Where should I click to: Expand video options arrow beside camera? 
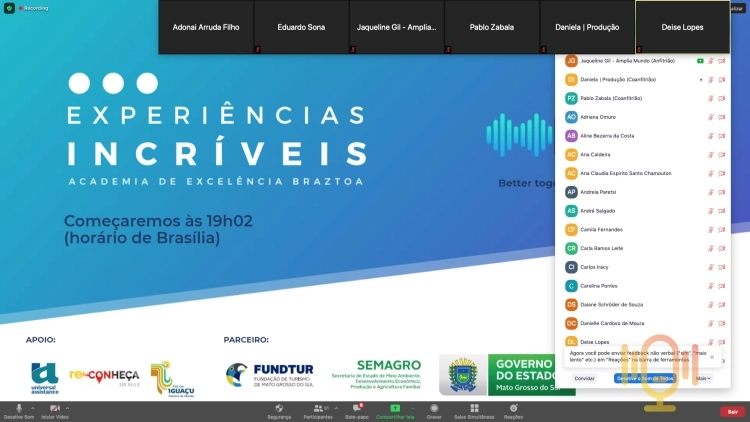(x=67, y=408)
